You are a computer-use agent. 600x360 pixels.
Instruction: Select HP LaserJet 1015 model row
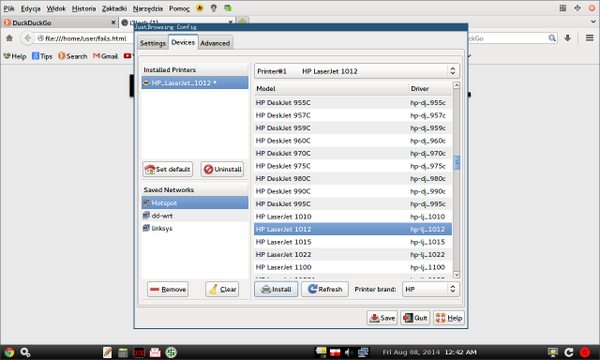point(353,242)
